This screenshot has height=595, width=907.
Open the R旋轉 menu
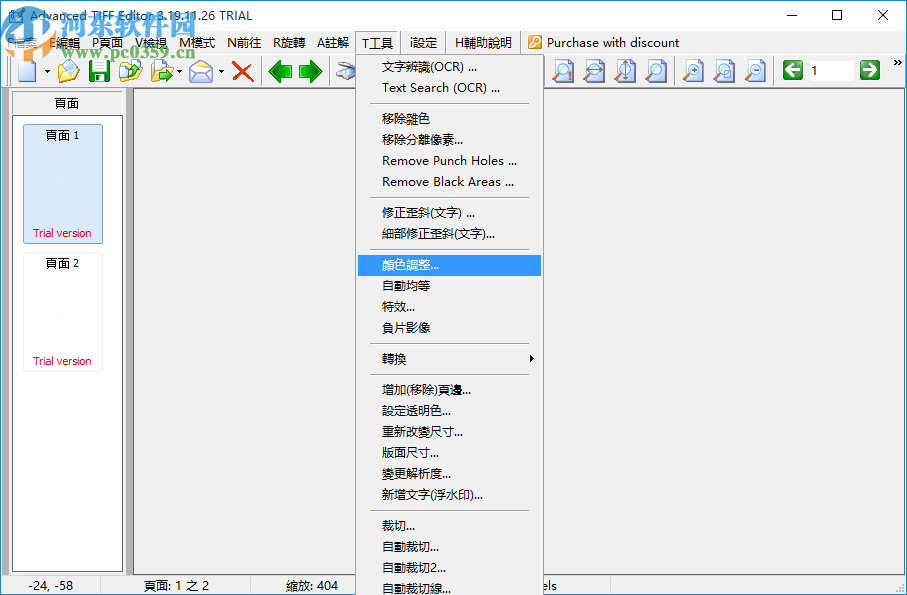(287, 42)
